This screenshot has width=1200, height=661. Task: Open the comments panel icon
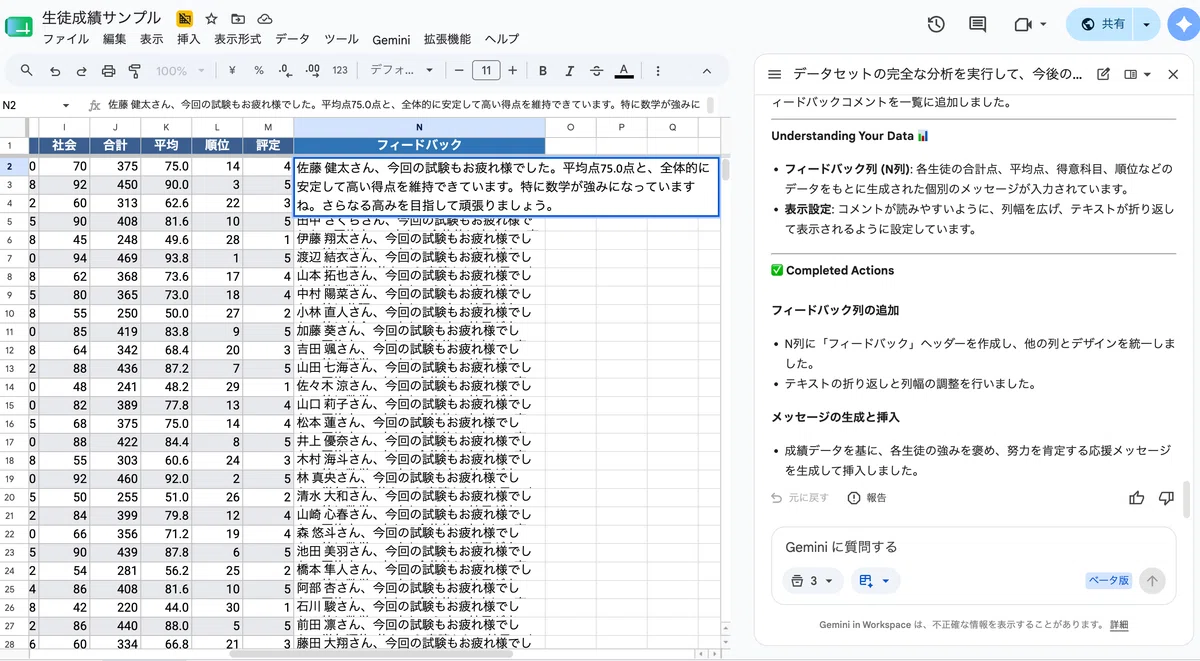(x=978, y=24)
